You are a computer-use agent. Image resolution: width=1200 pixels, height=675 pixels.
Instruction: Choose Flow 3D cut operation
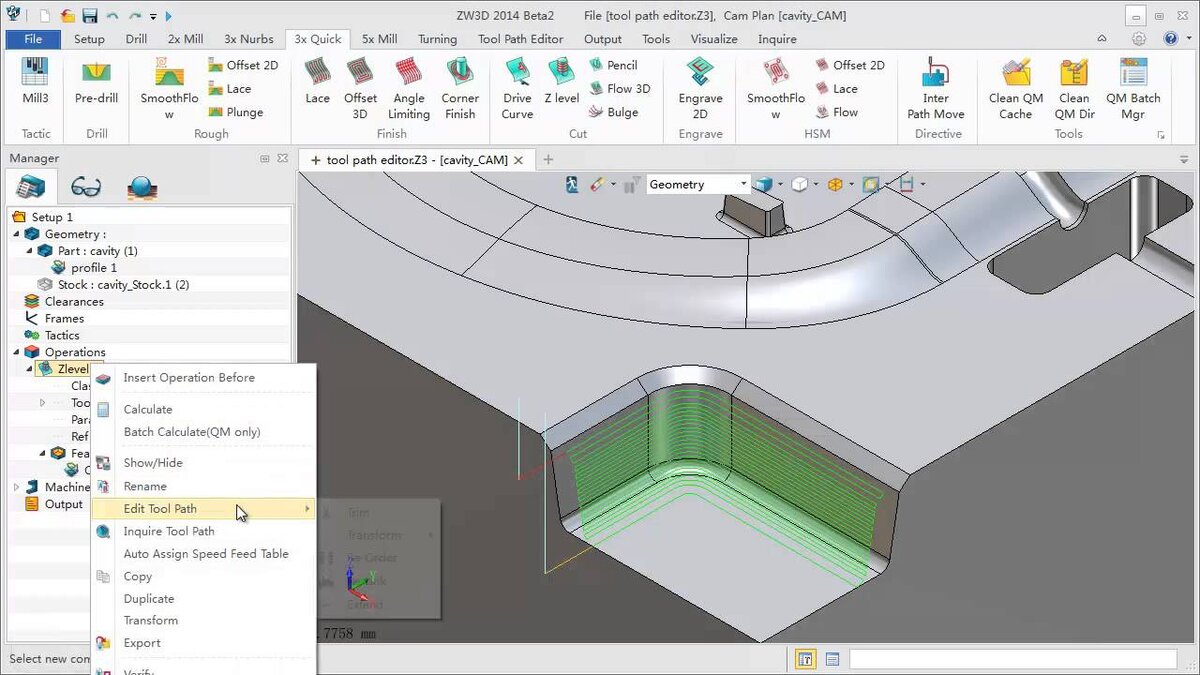tap(618, 89)
